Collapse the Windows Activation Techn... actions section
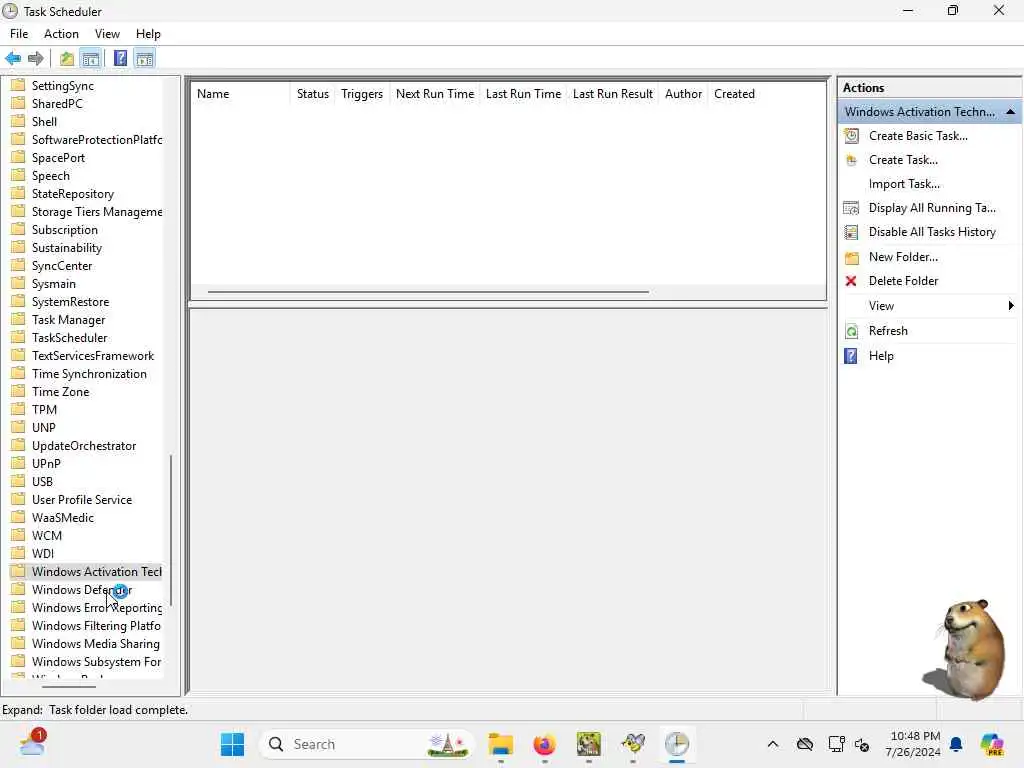The height and width of the screenshot is (768, 1024). coord(1010,112)
